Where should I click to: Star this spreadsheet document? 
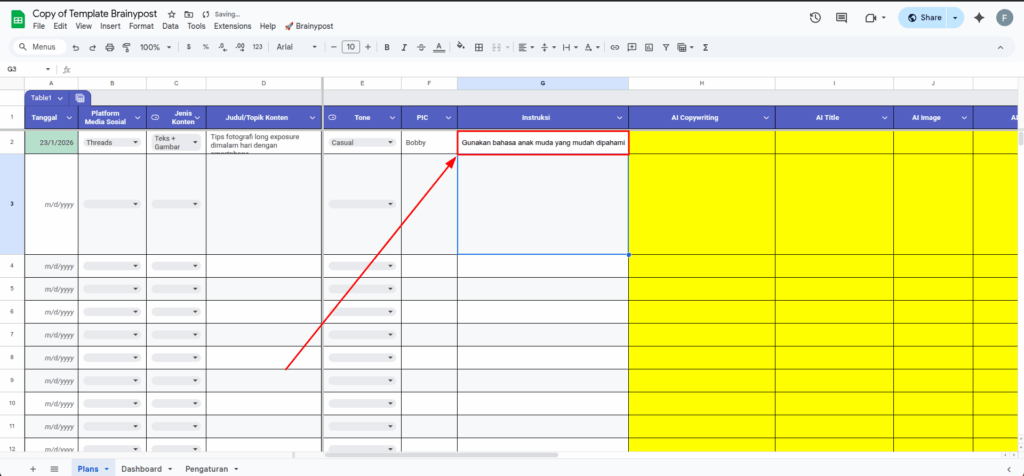click(x=172, y=15)
